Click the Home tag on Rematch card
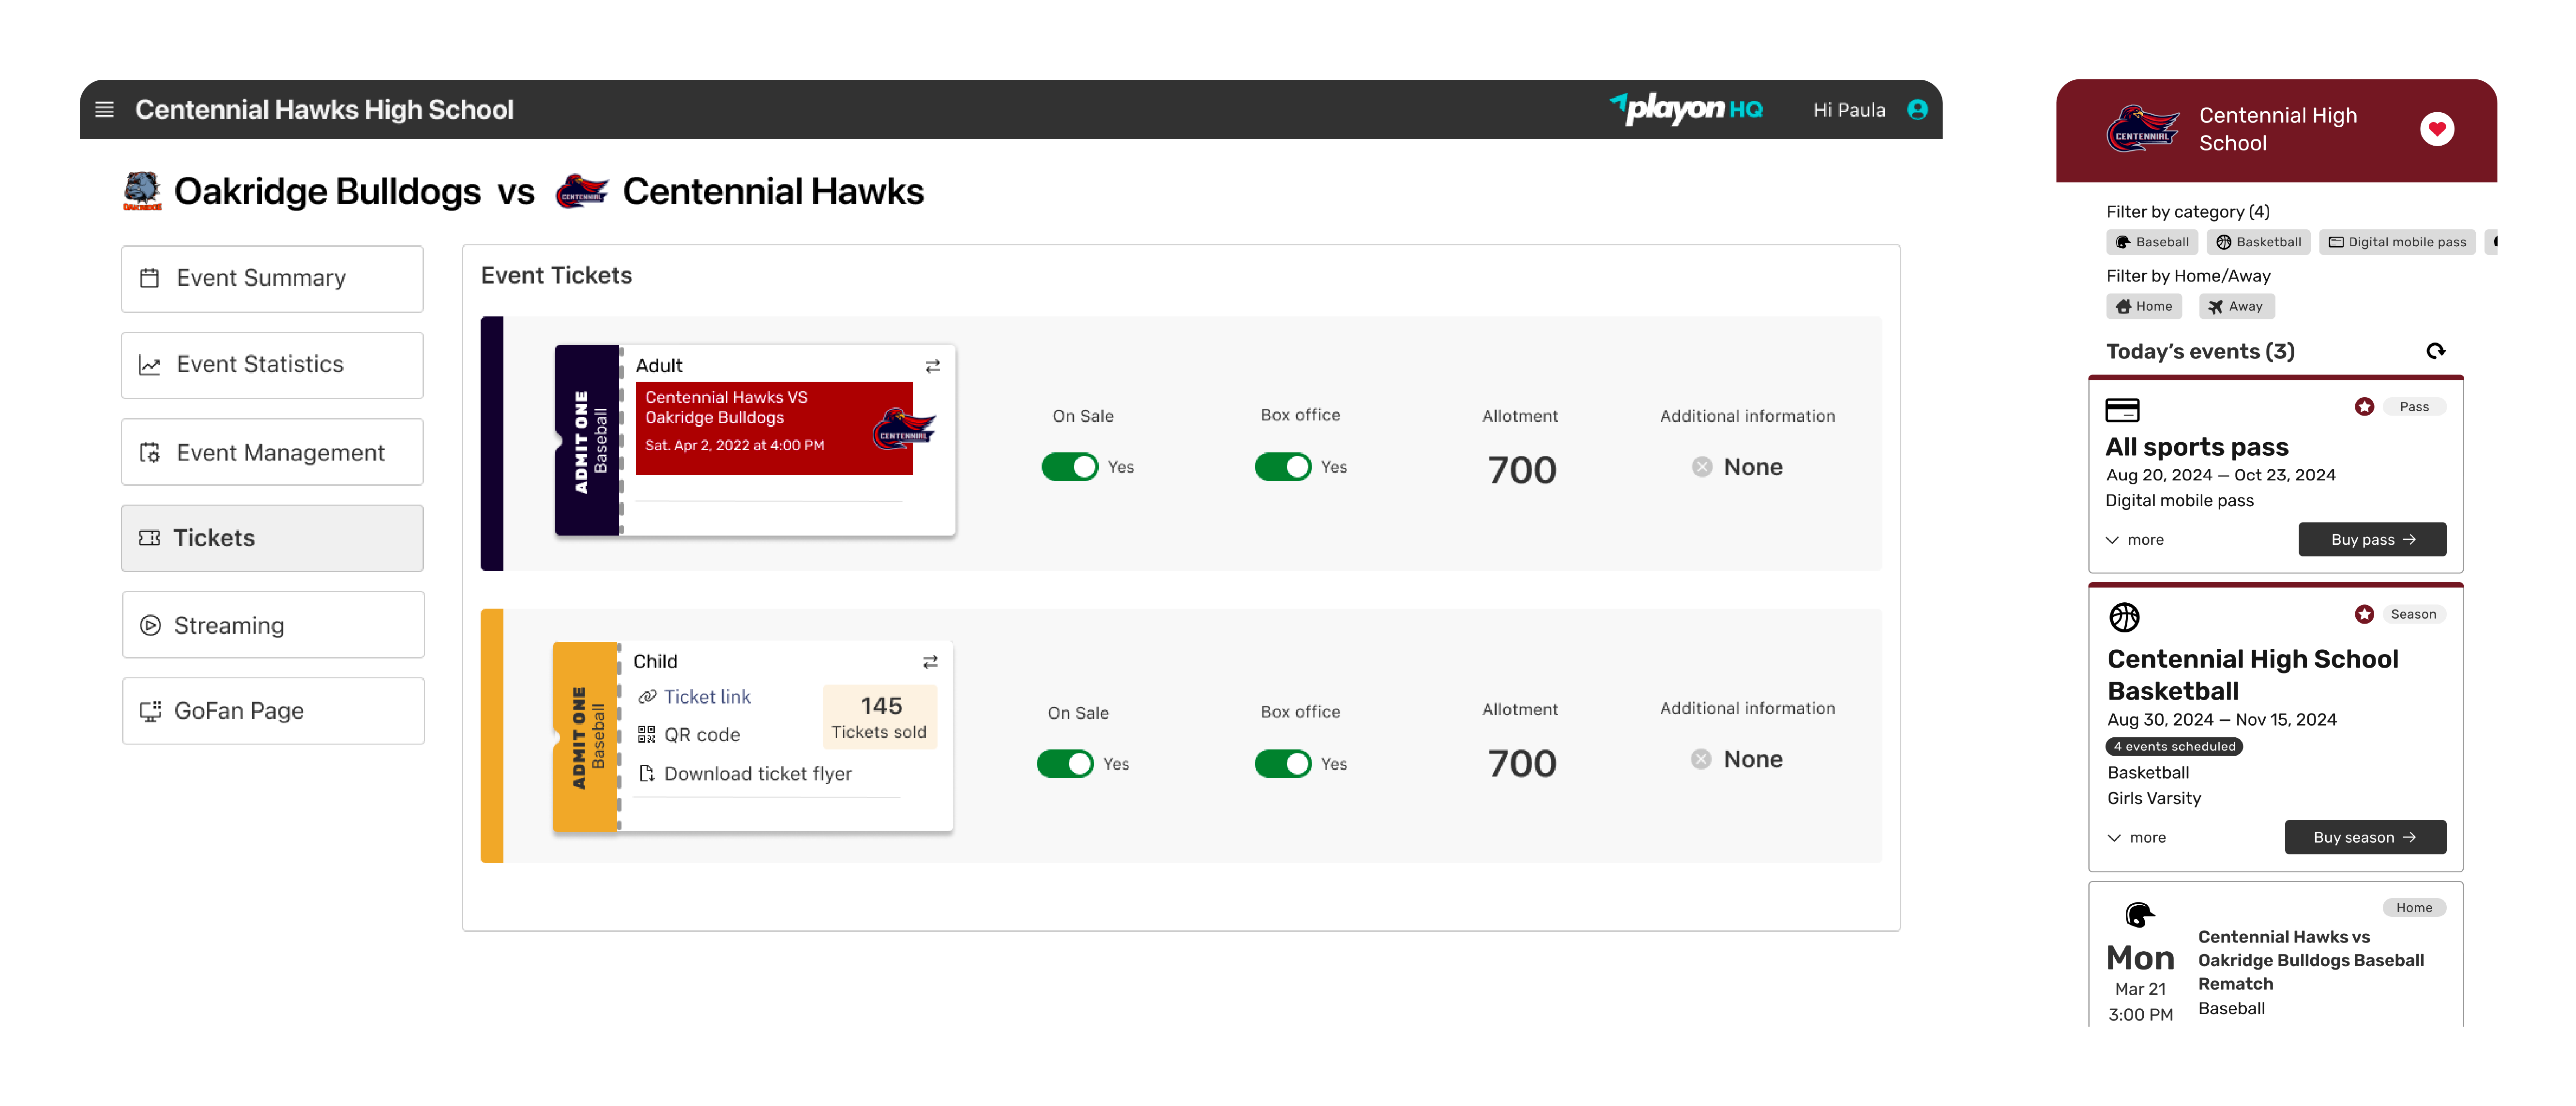 [x=2413, y=908]
